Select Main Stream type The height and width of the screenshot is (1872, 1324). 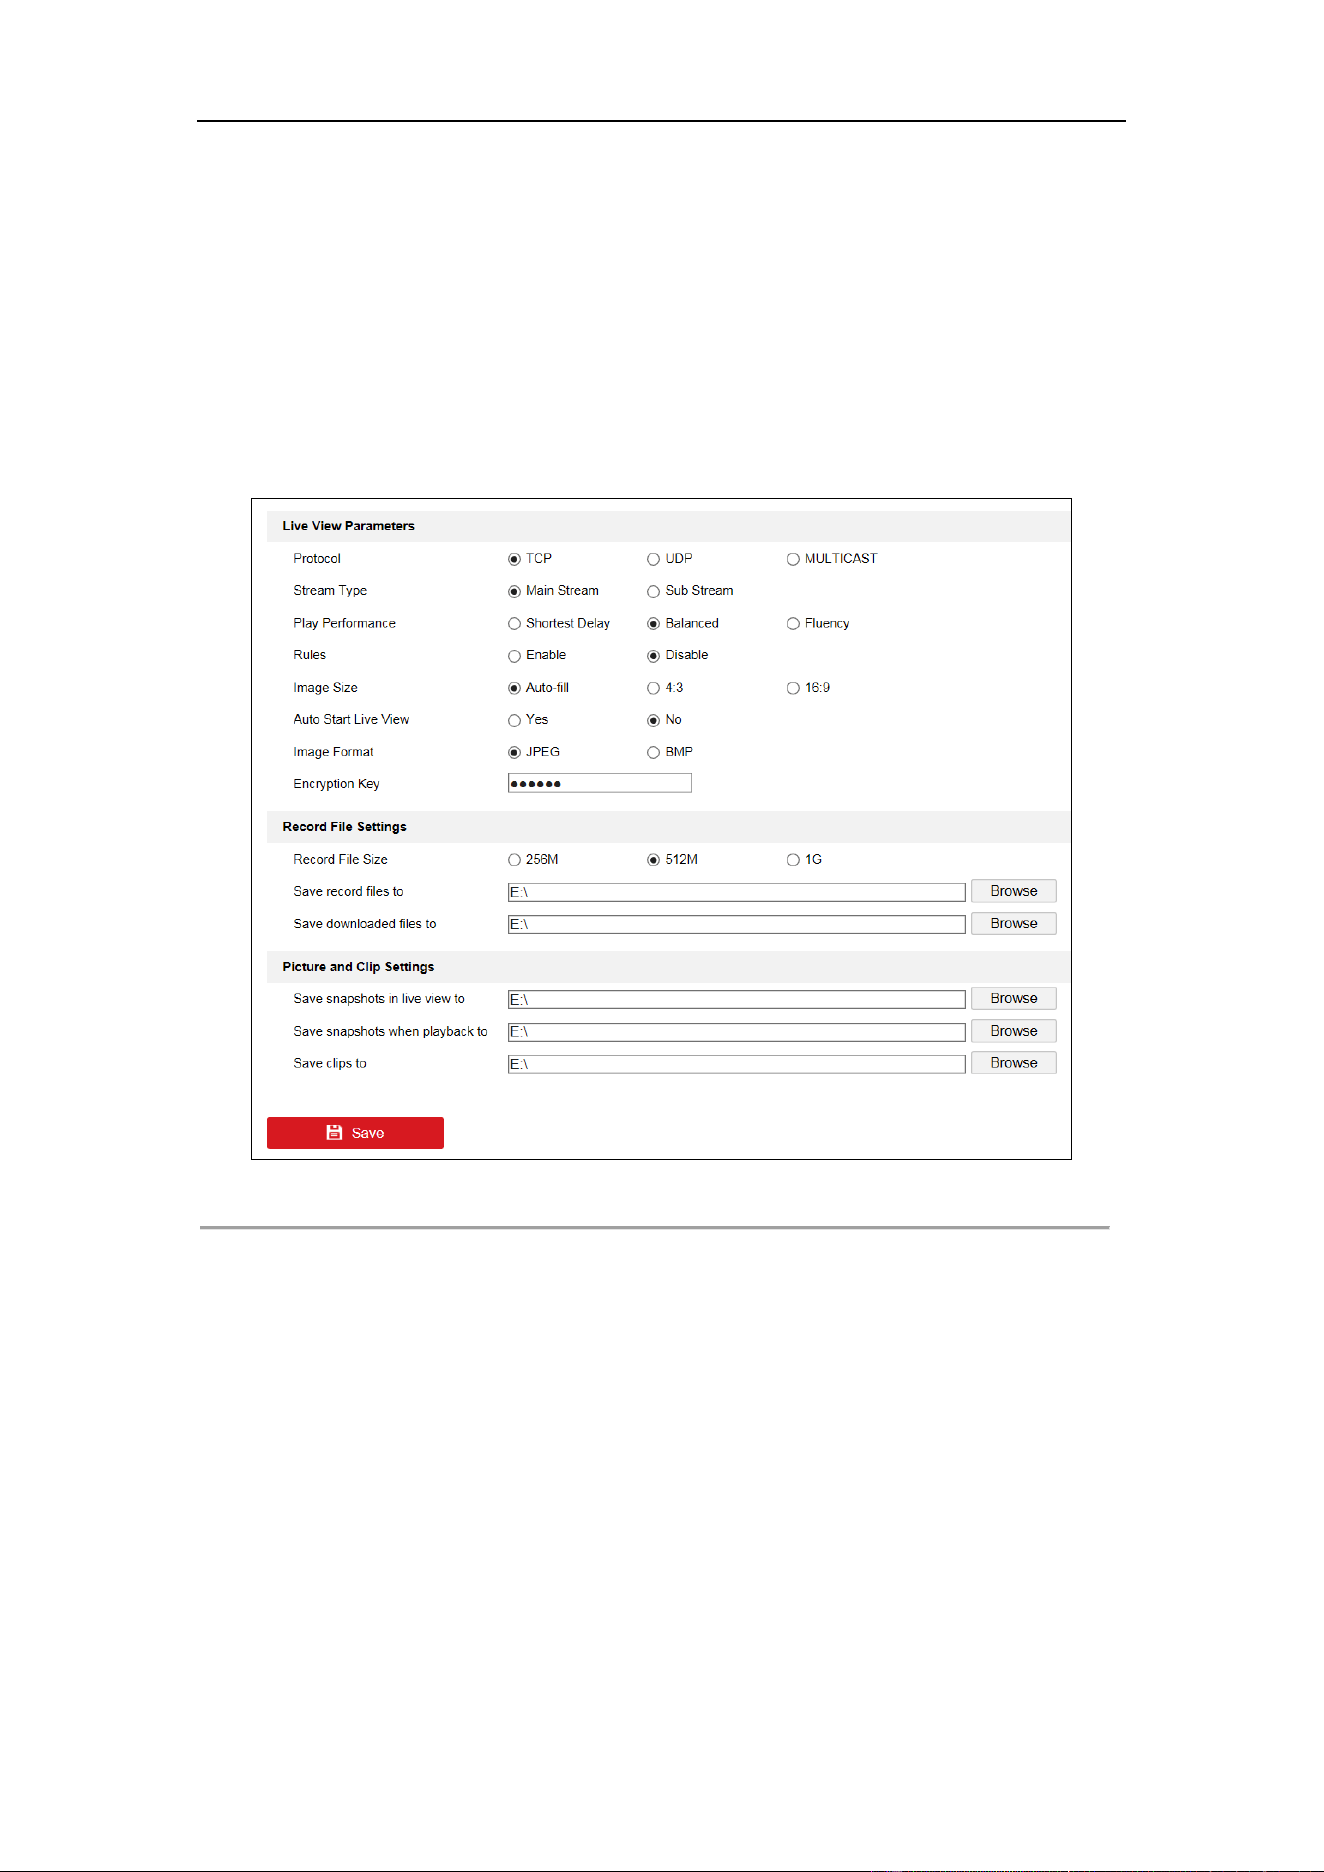pyautogui.click(x=514, y=591)
